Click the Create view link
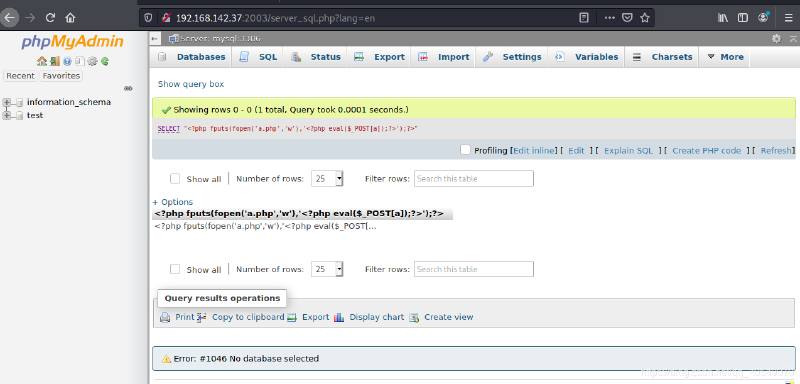Image resolution: width=800 pixels, height=384 pixels. coord(448,317)
